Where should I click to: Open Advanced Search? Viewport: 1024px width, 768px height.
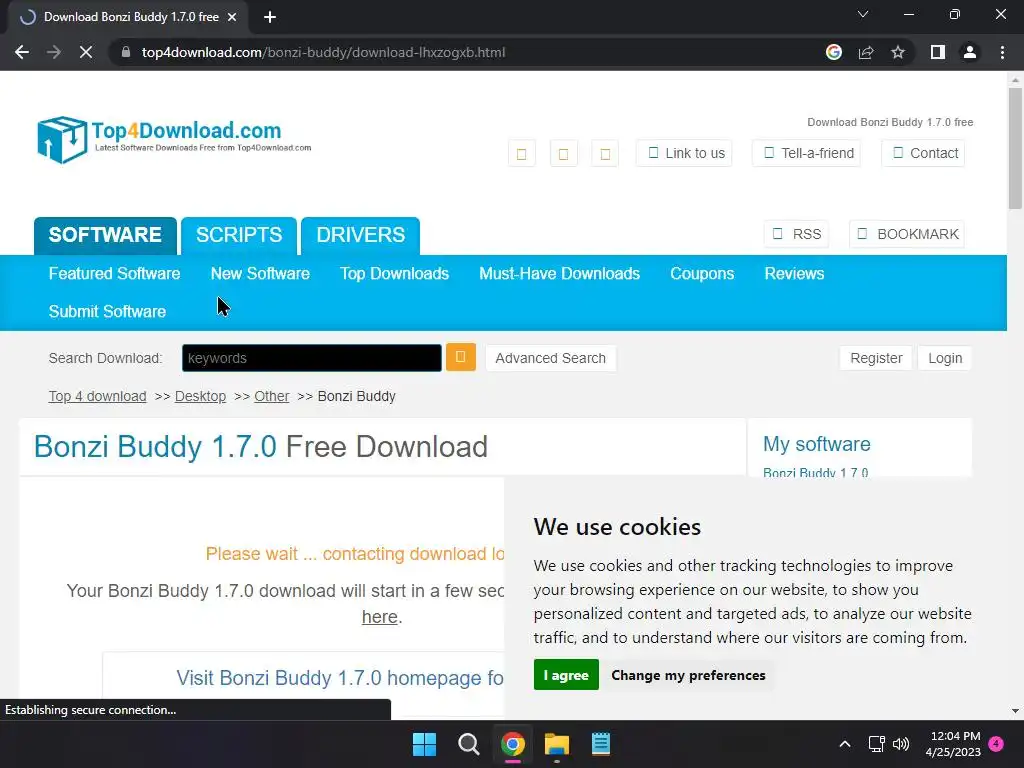(551, 358)
